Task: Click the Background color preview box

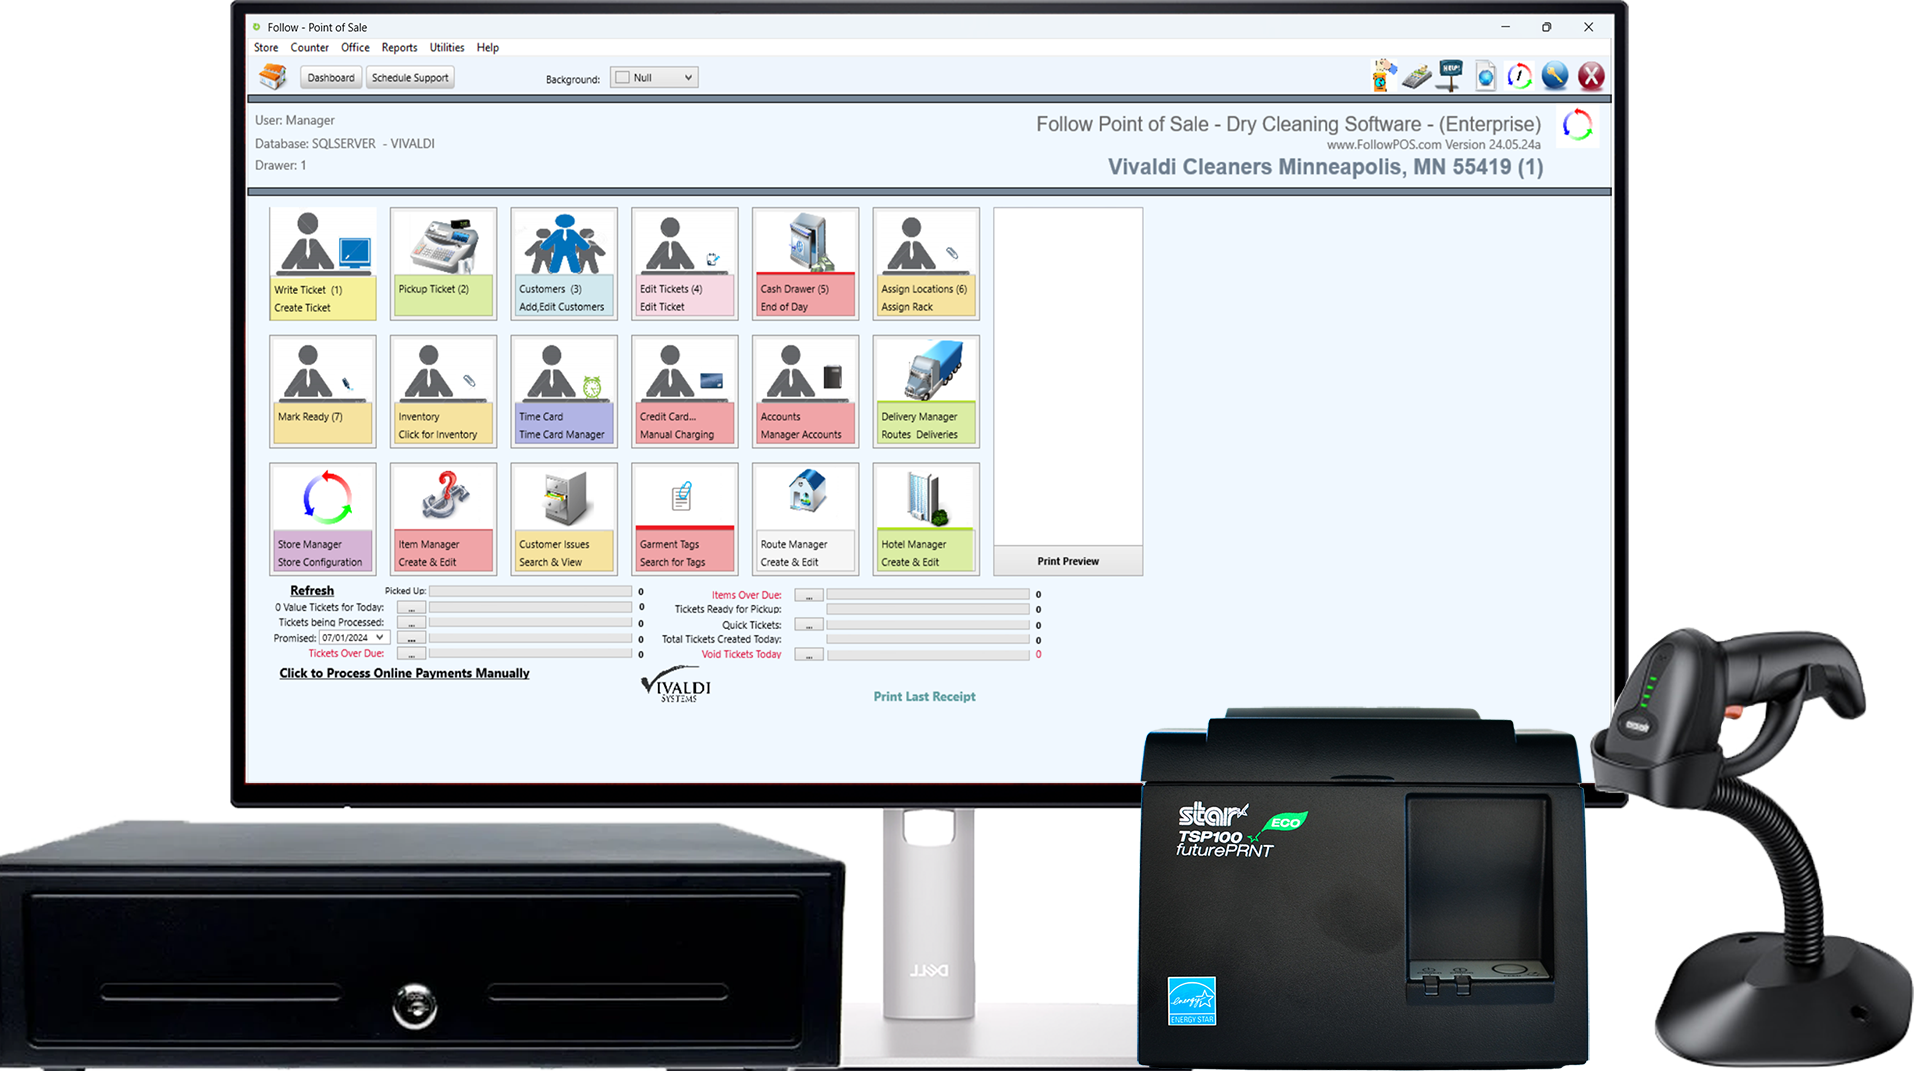Action: [x=622, y=78]
